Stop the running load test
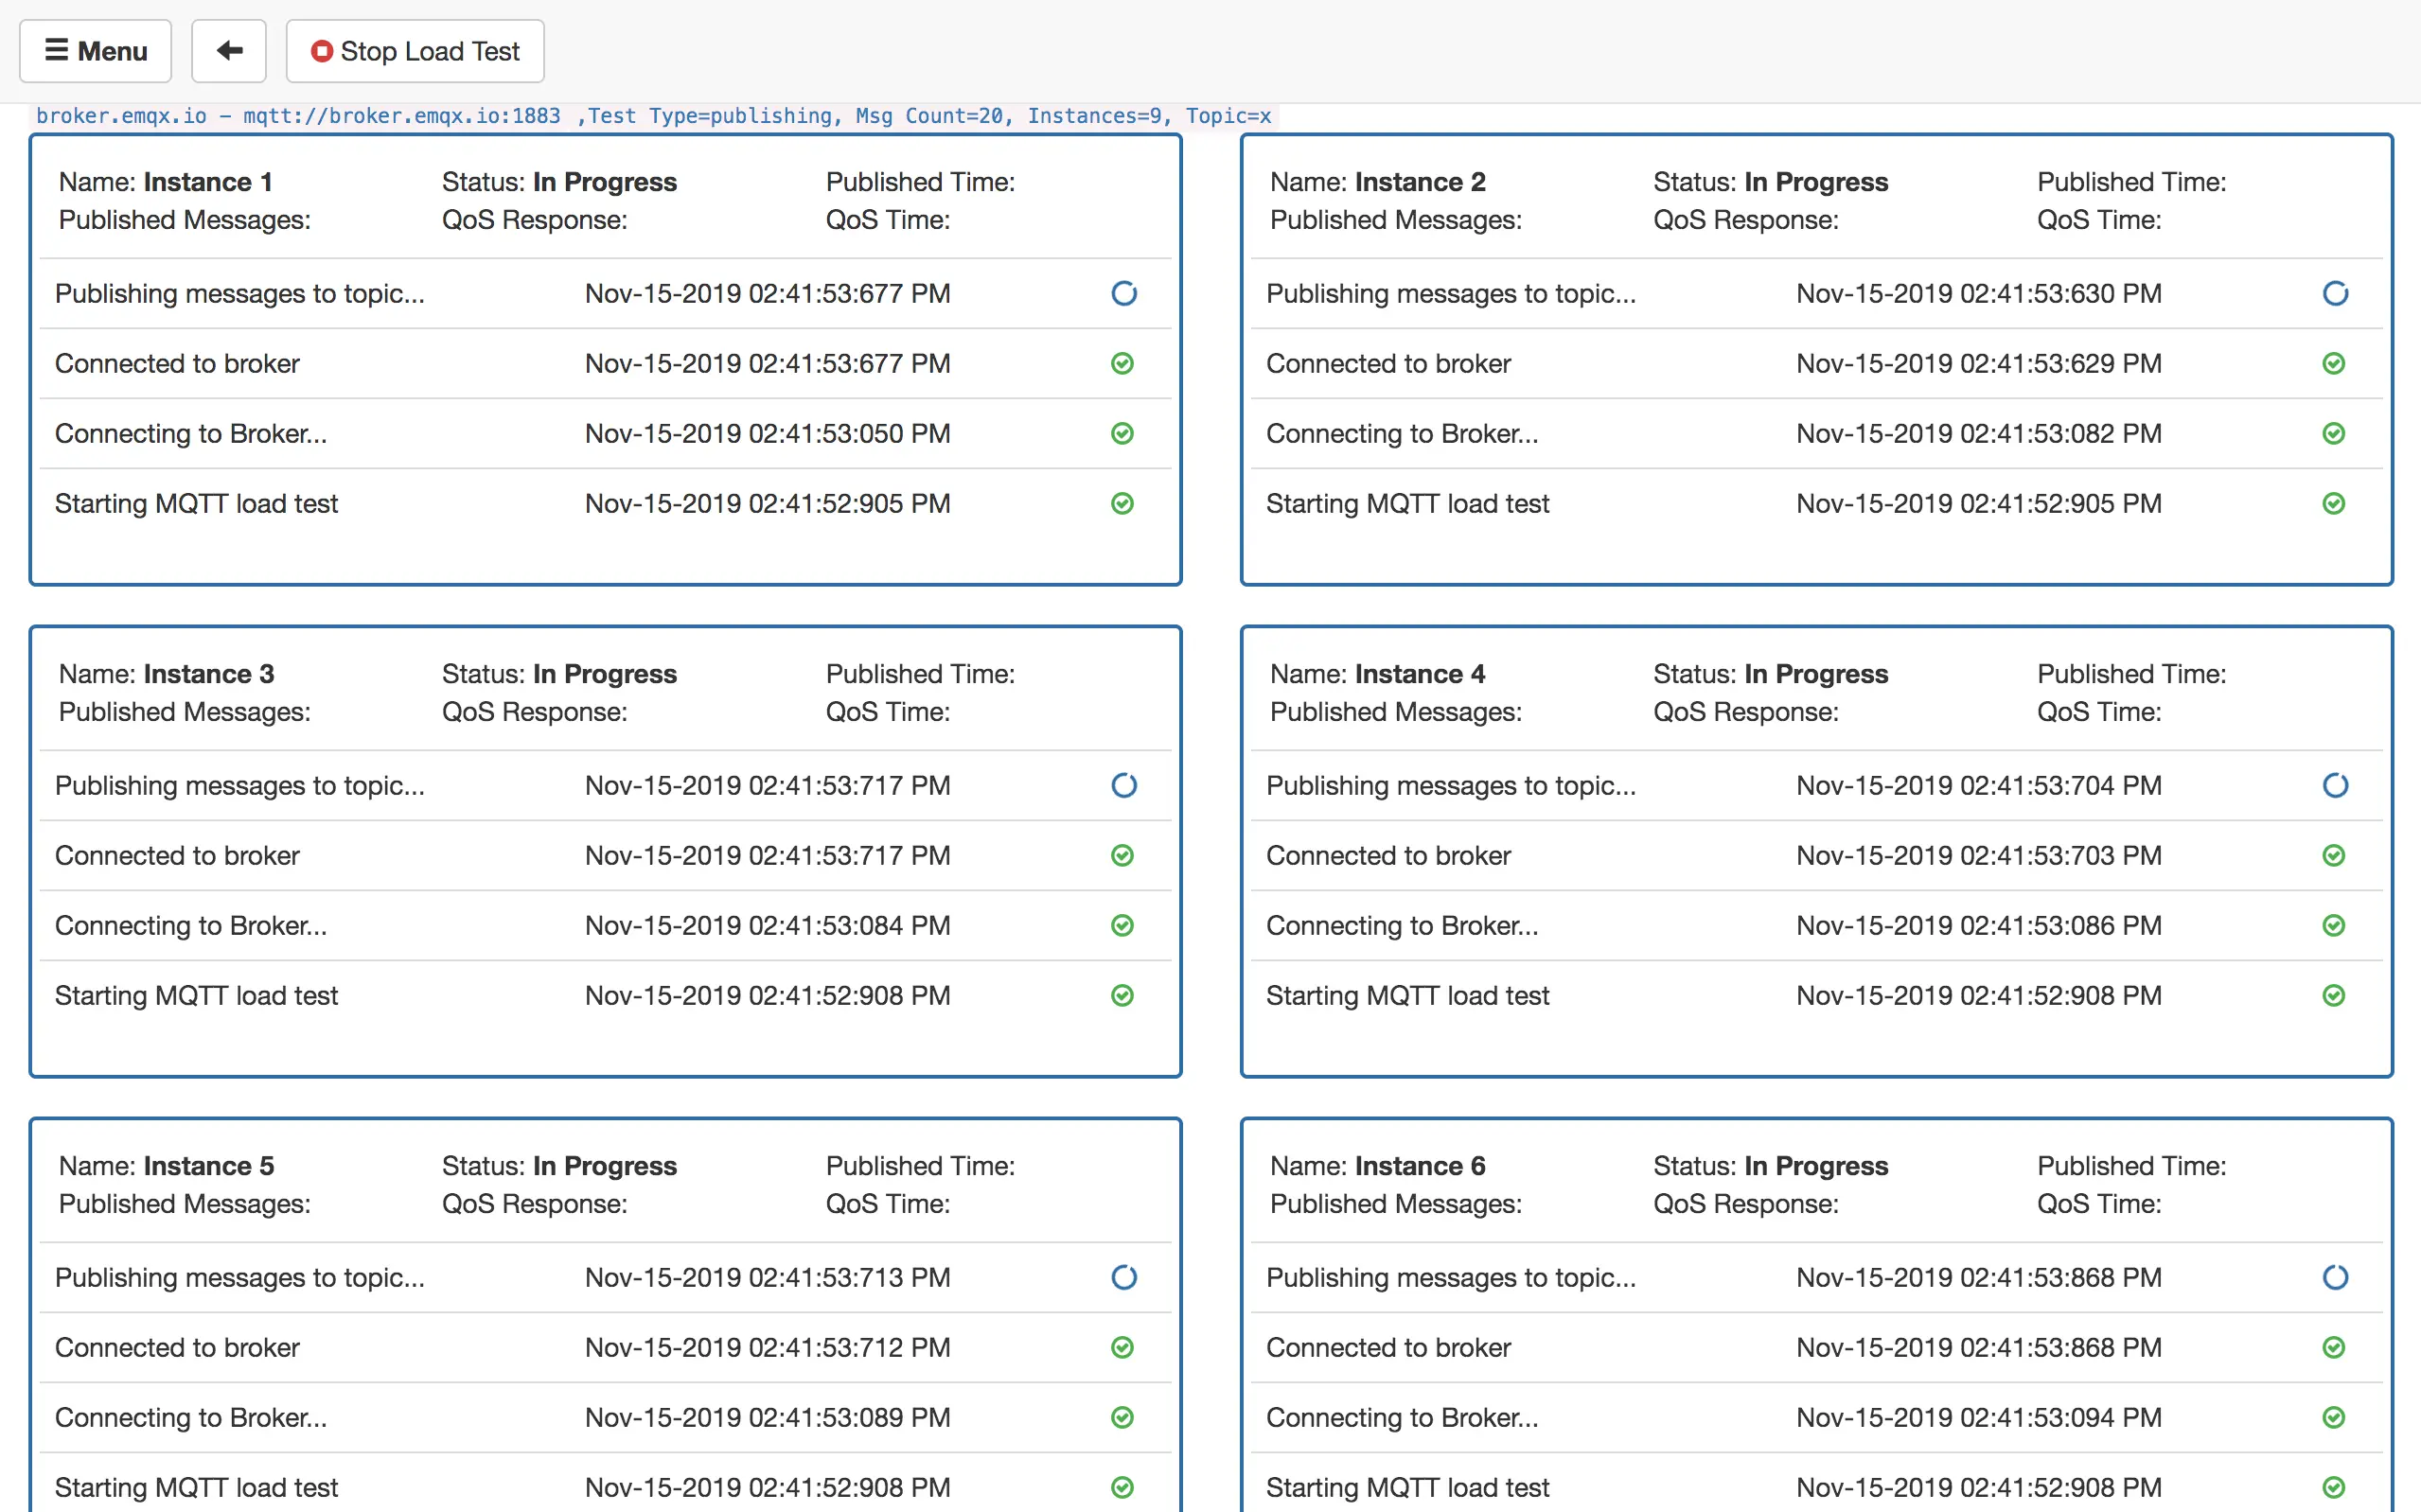The image size is (2421, 1512). (415, 51)
